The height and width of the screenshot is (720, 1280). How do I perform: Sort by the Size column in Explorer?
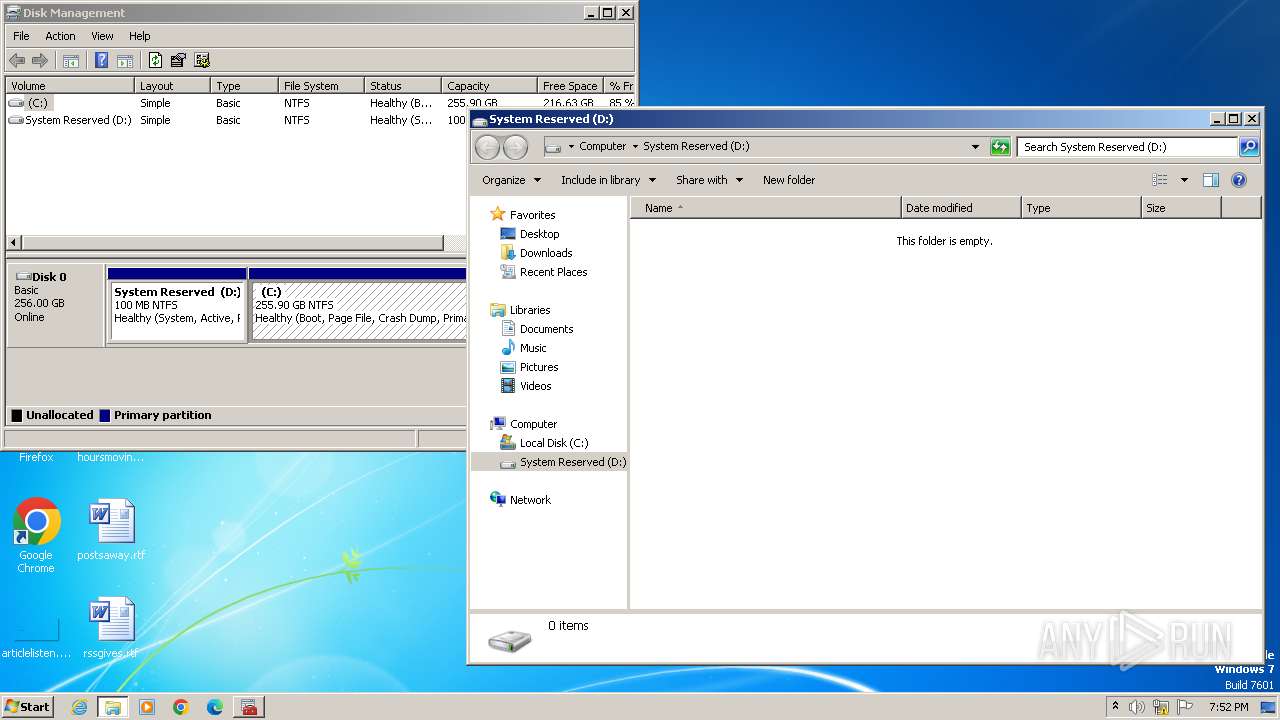[x=1181, y=208]
